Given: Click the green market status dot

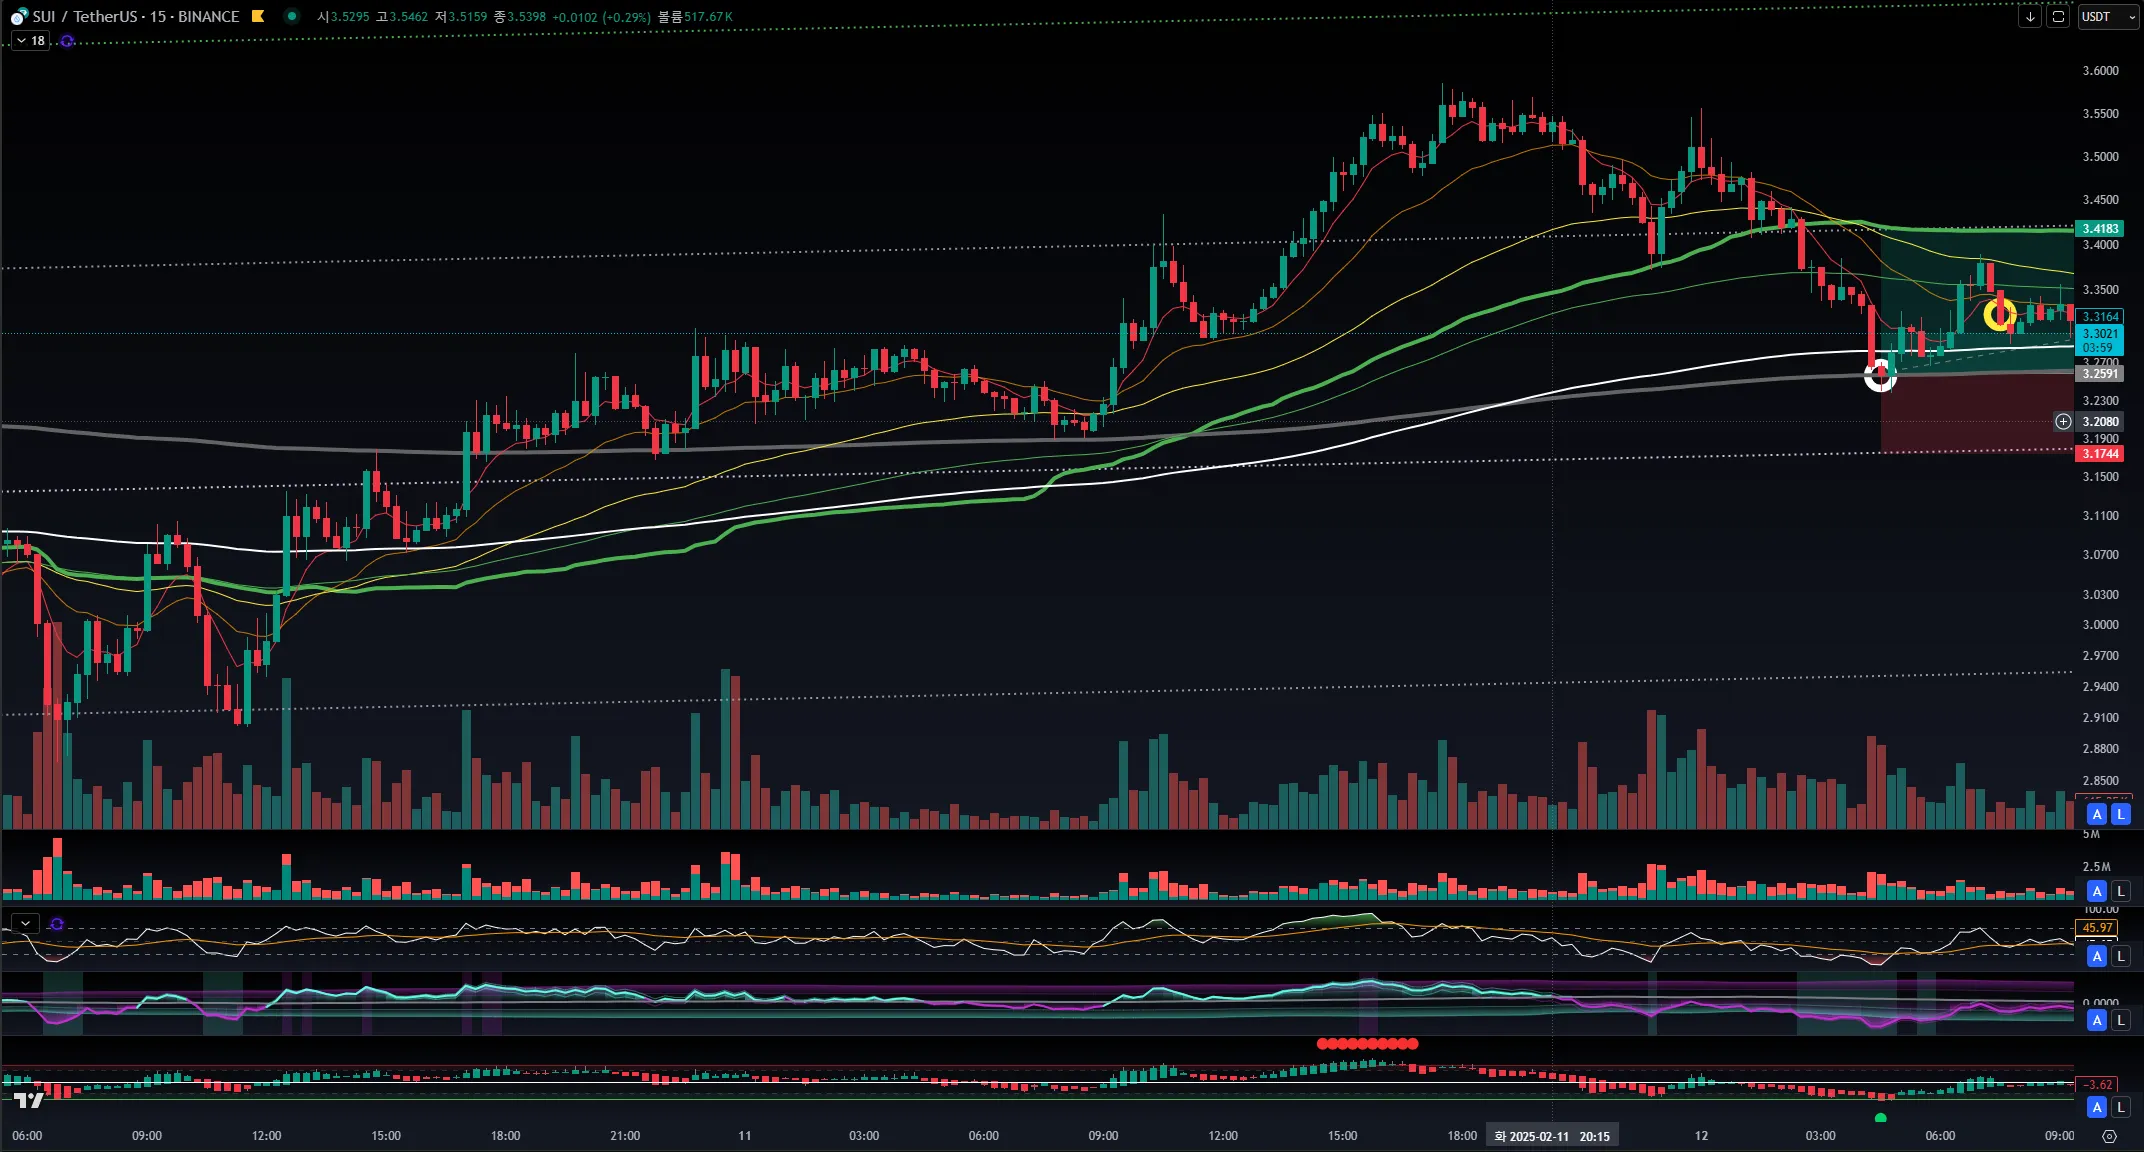Looking at the screenshot, I should [x=291, y=16].
